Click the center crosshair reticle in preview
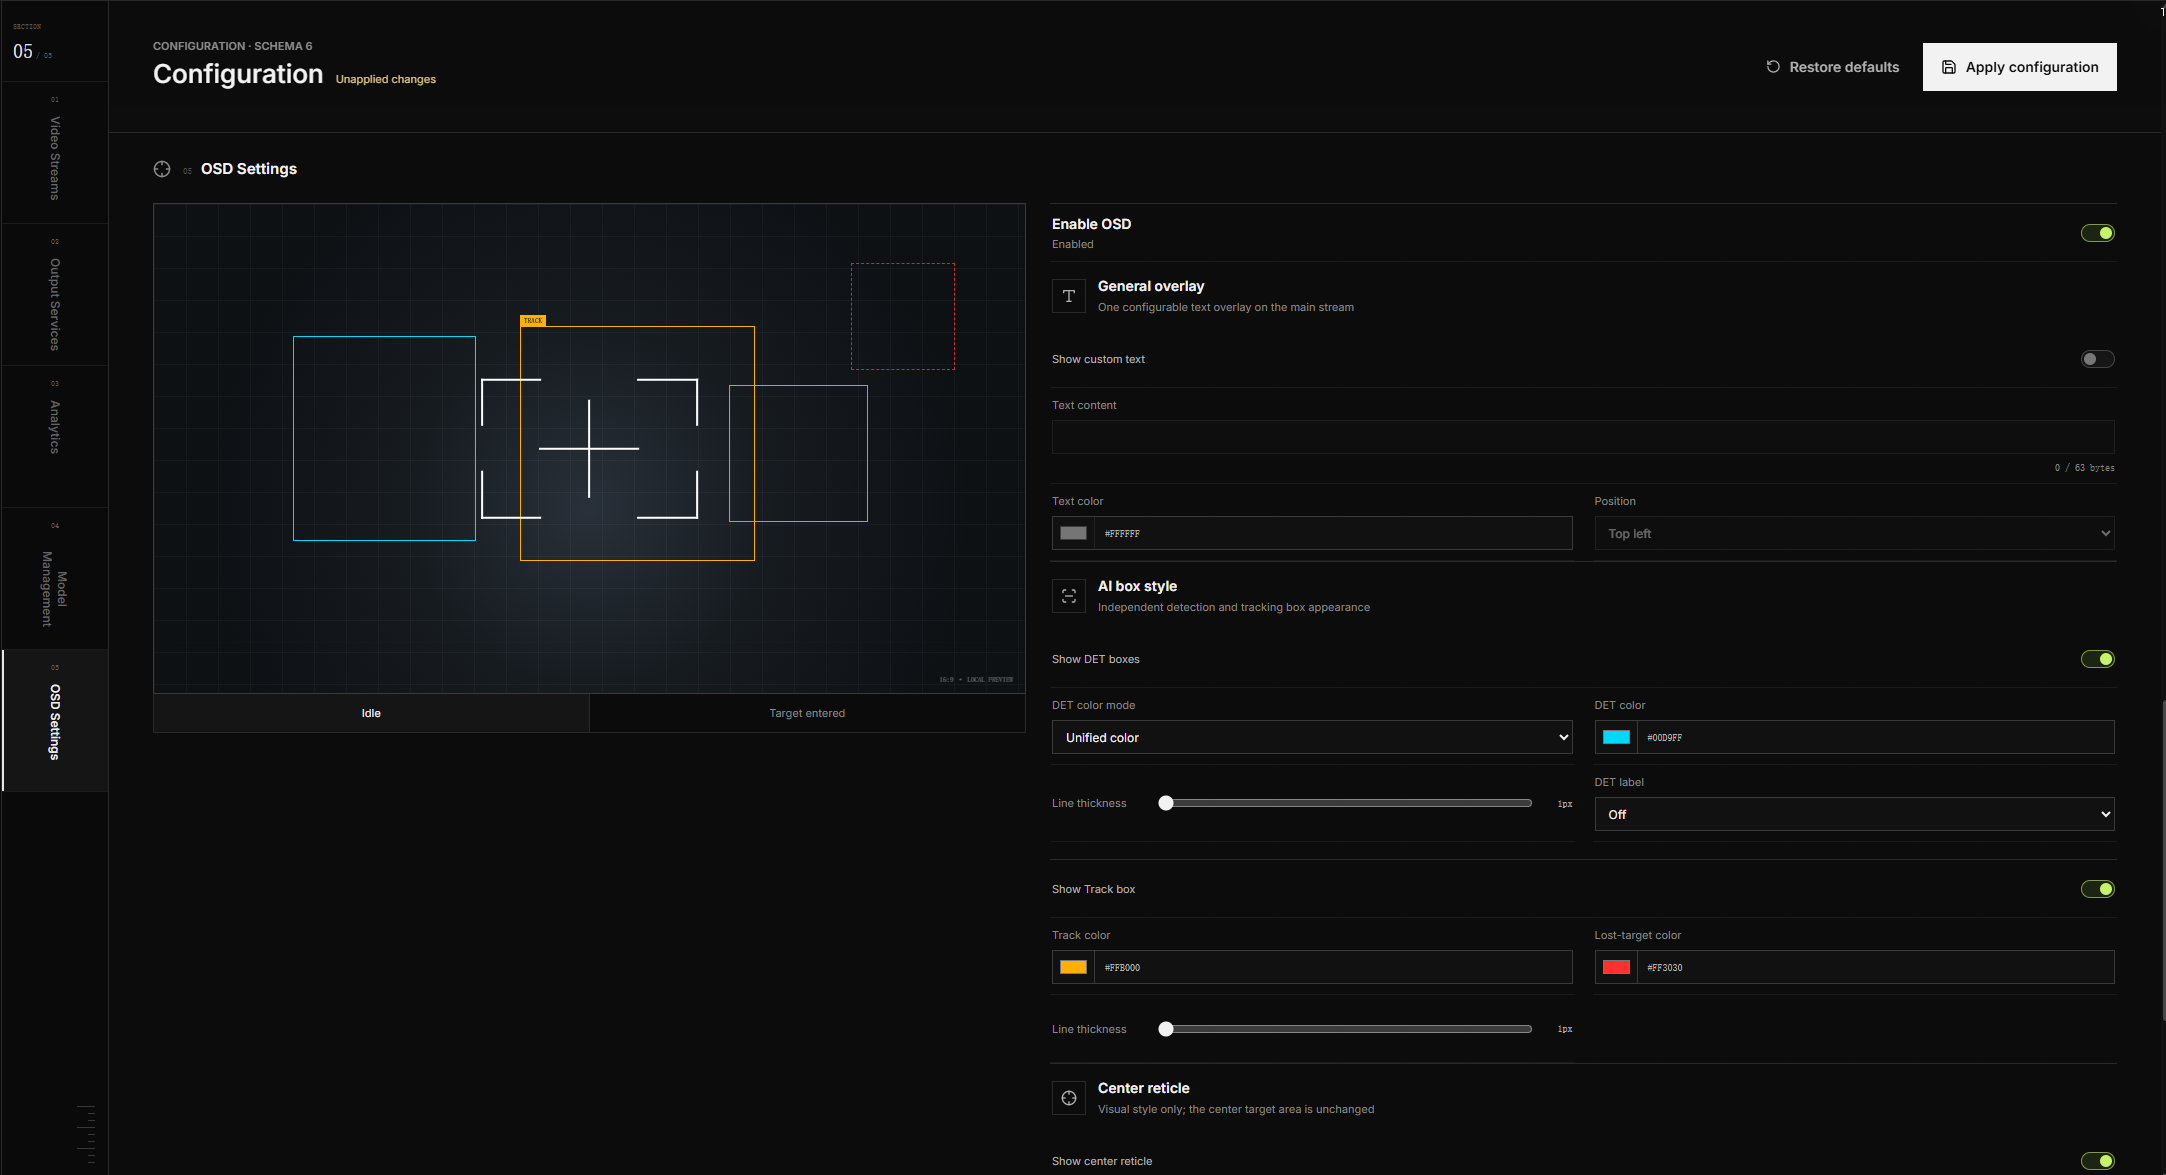 pos(589,448)
